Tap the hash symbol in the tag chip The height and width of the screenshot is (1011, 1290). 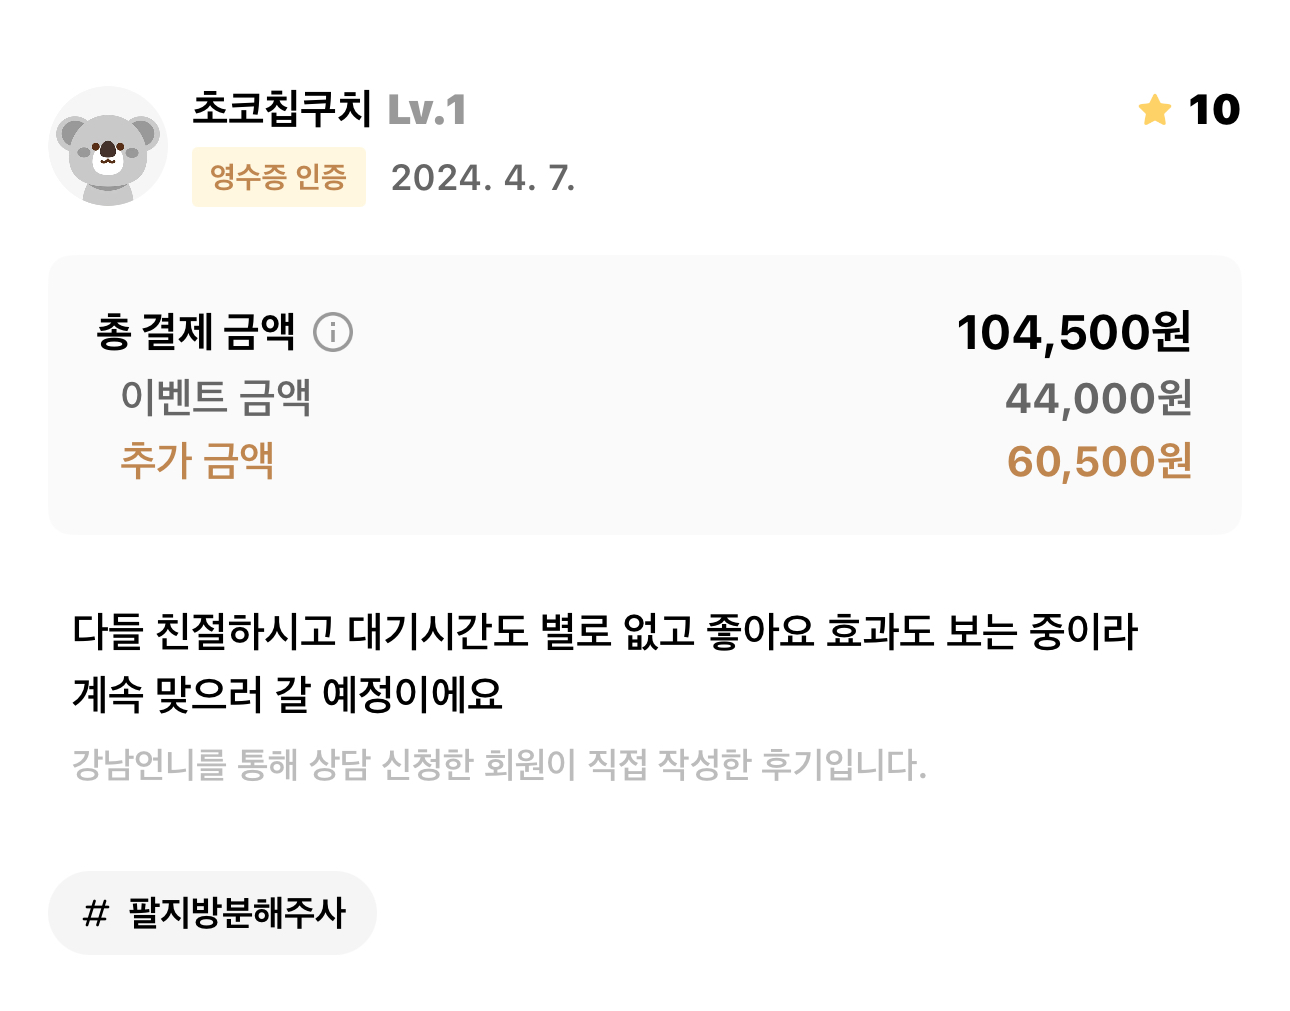coord(95,913)
